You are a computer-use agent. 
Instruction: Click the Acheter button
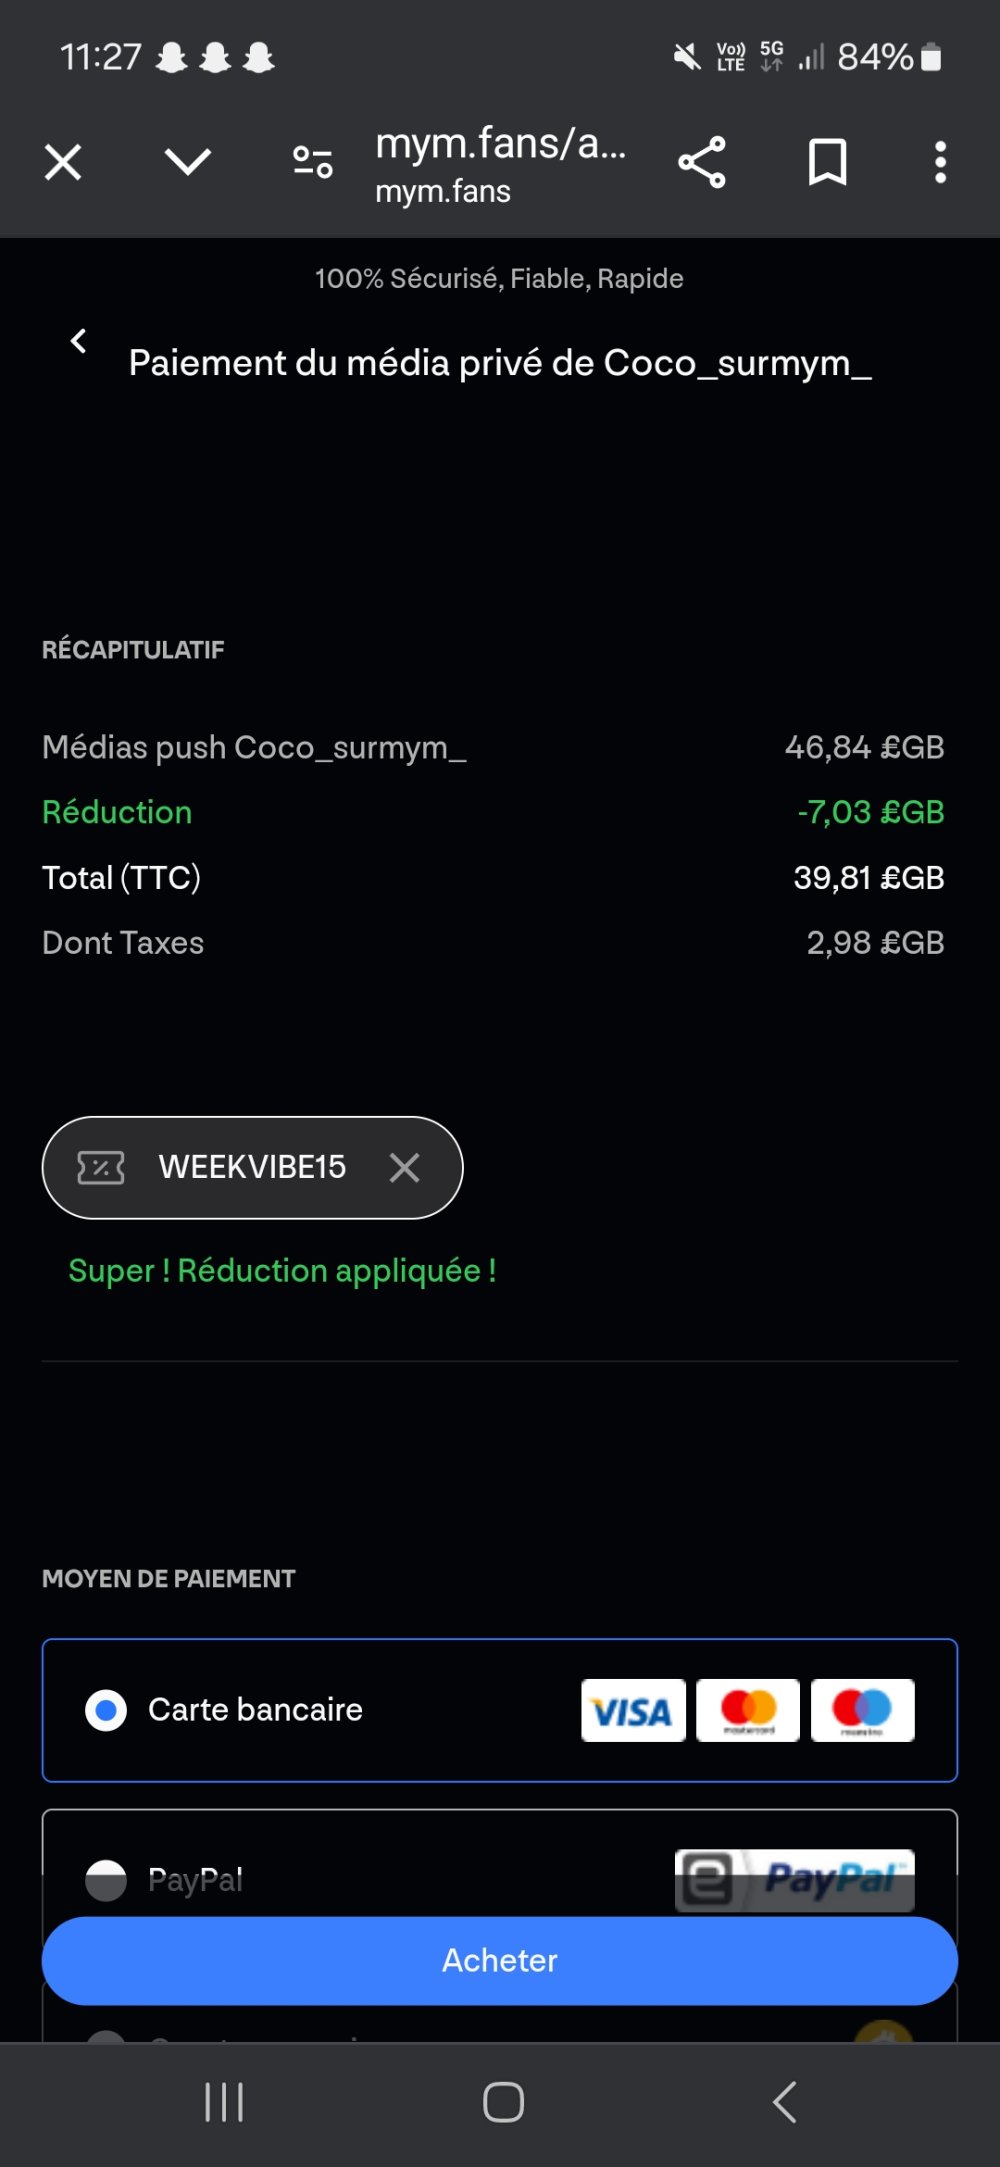click(x=500, y=1961)
